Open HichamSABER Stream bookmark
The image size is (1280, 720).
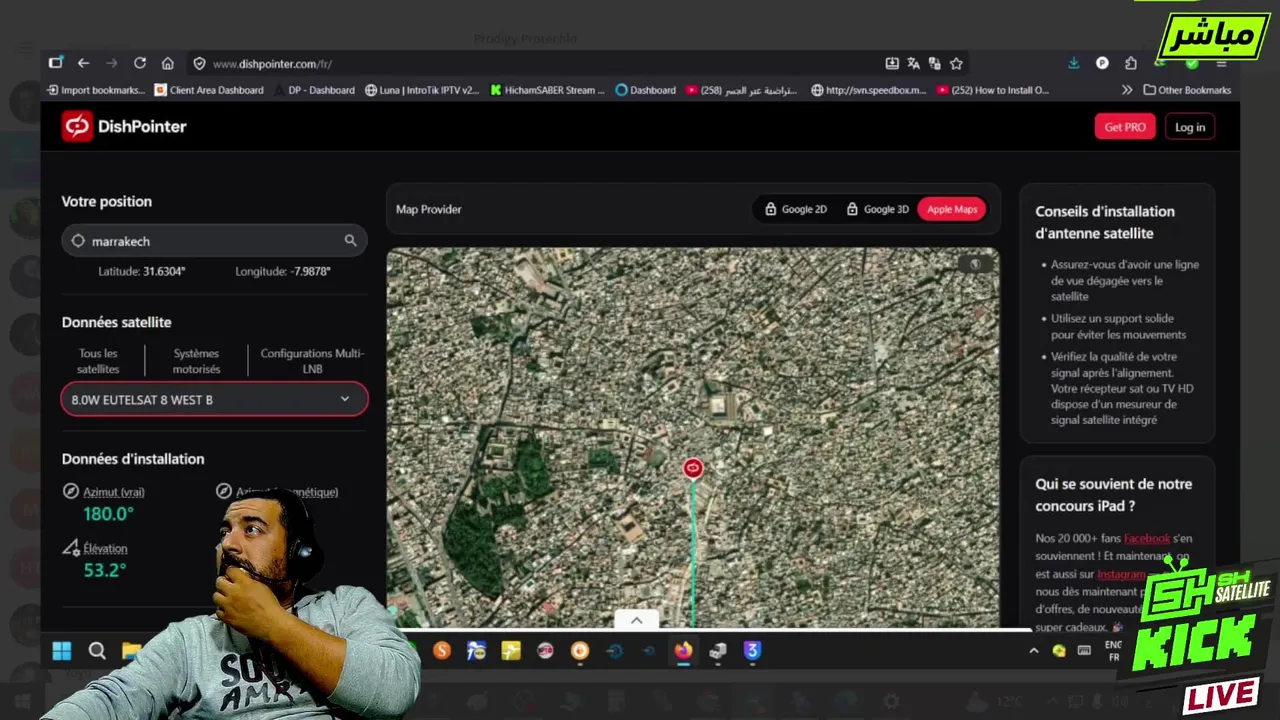click(547, 90)
